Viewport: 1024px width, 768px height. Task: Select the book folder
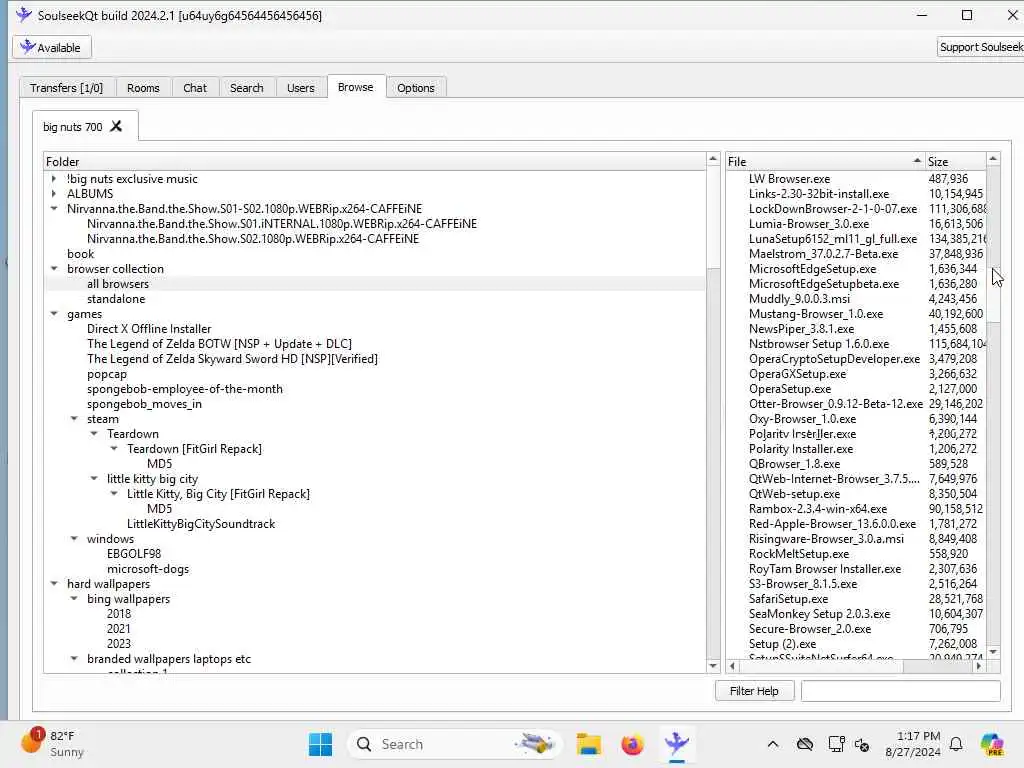click(80, 253)
